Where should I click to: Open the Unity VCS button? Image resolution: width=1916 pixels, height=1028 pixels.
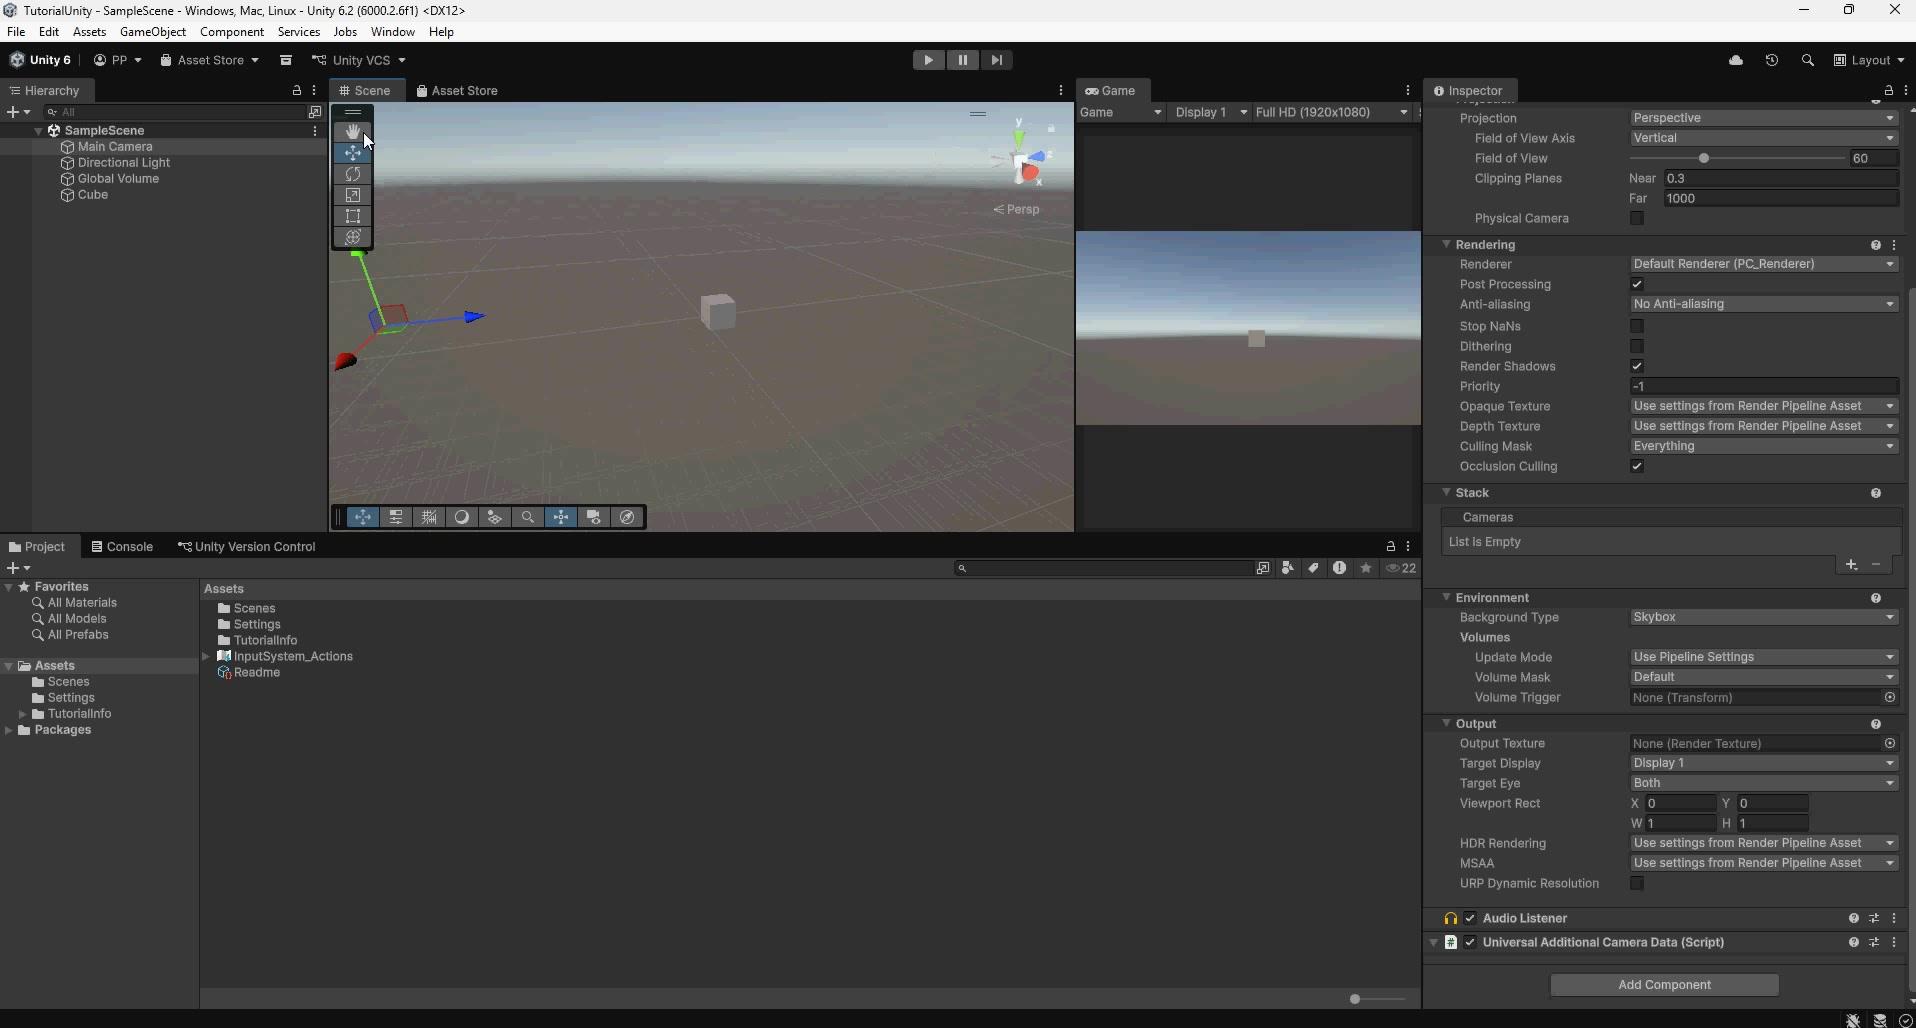click(x=359, y=60)
